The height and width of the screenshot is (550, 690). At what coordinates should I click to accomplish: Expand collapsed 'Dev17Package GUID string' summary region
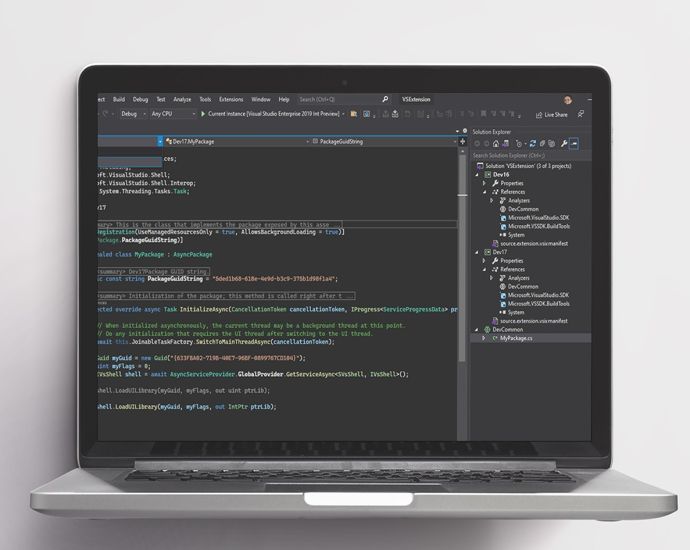pyautogui.click(x=153, y=271)
